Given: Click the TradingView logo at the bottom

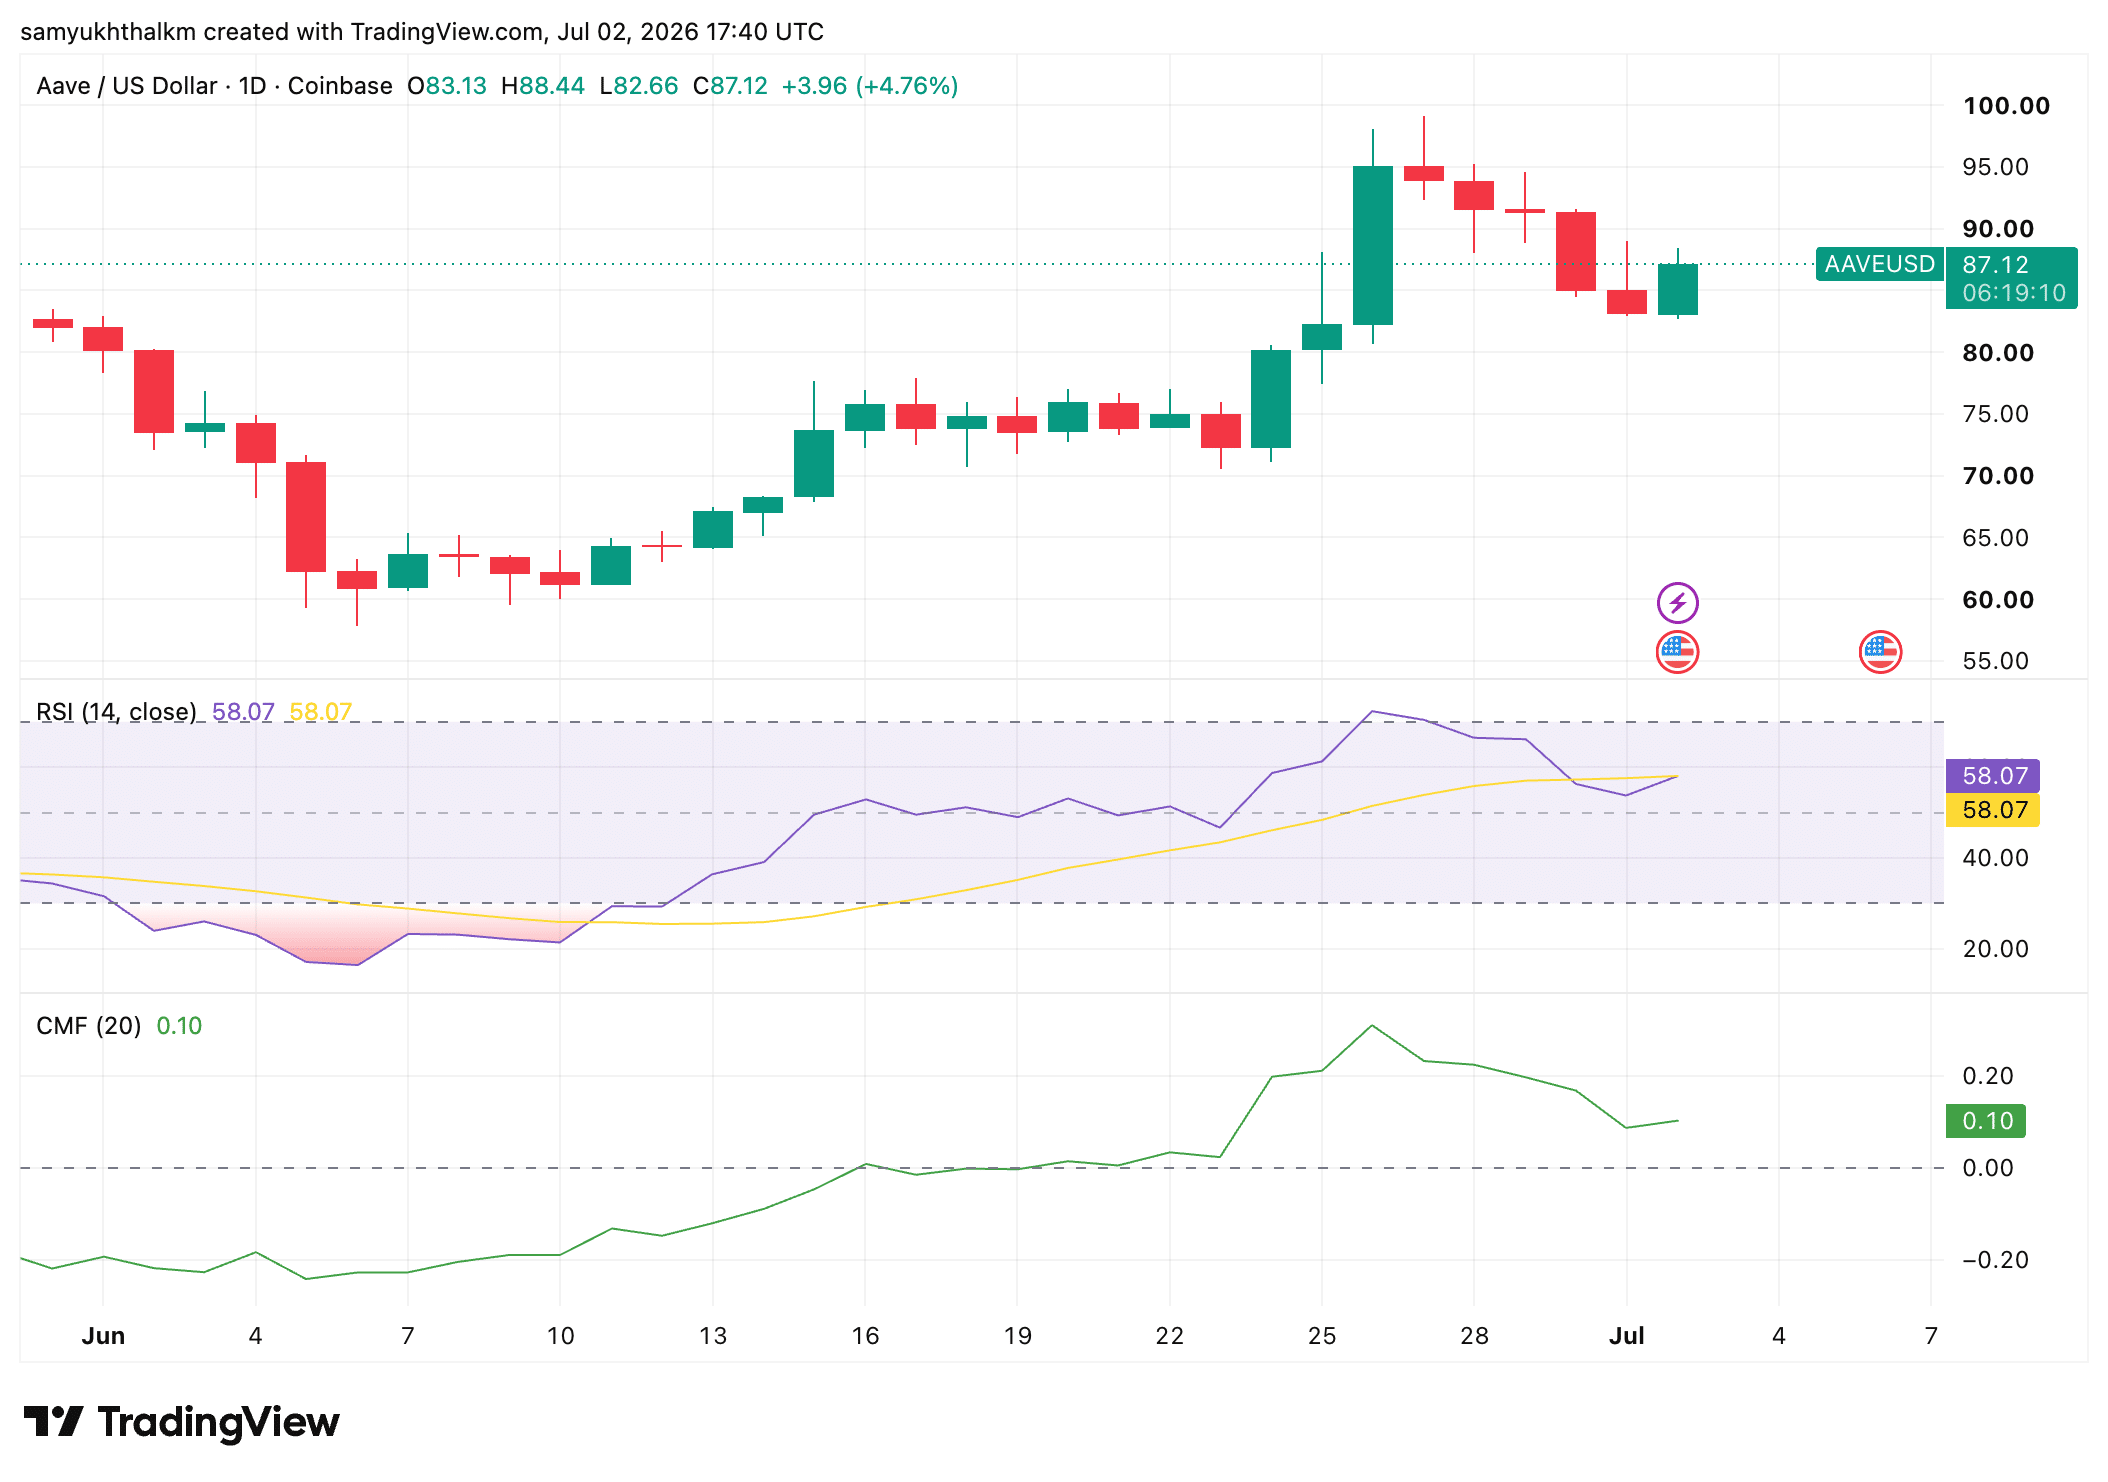Looking at the screenshot, I should [181, 1421].
